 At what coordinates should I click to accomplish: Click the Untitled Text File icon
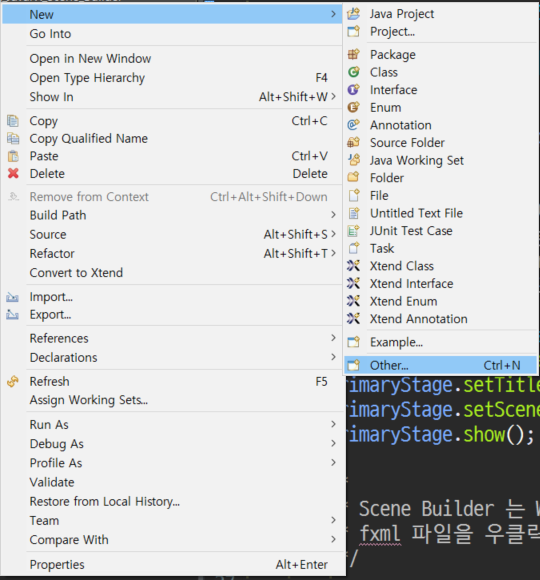[x=354, y=213]
